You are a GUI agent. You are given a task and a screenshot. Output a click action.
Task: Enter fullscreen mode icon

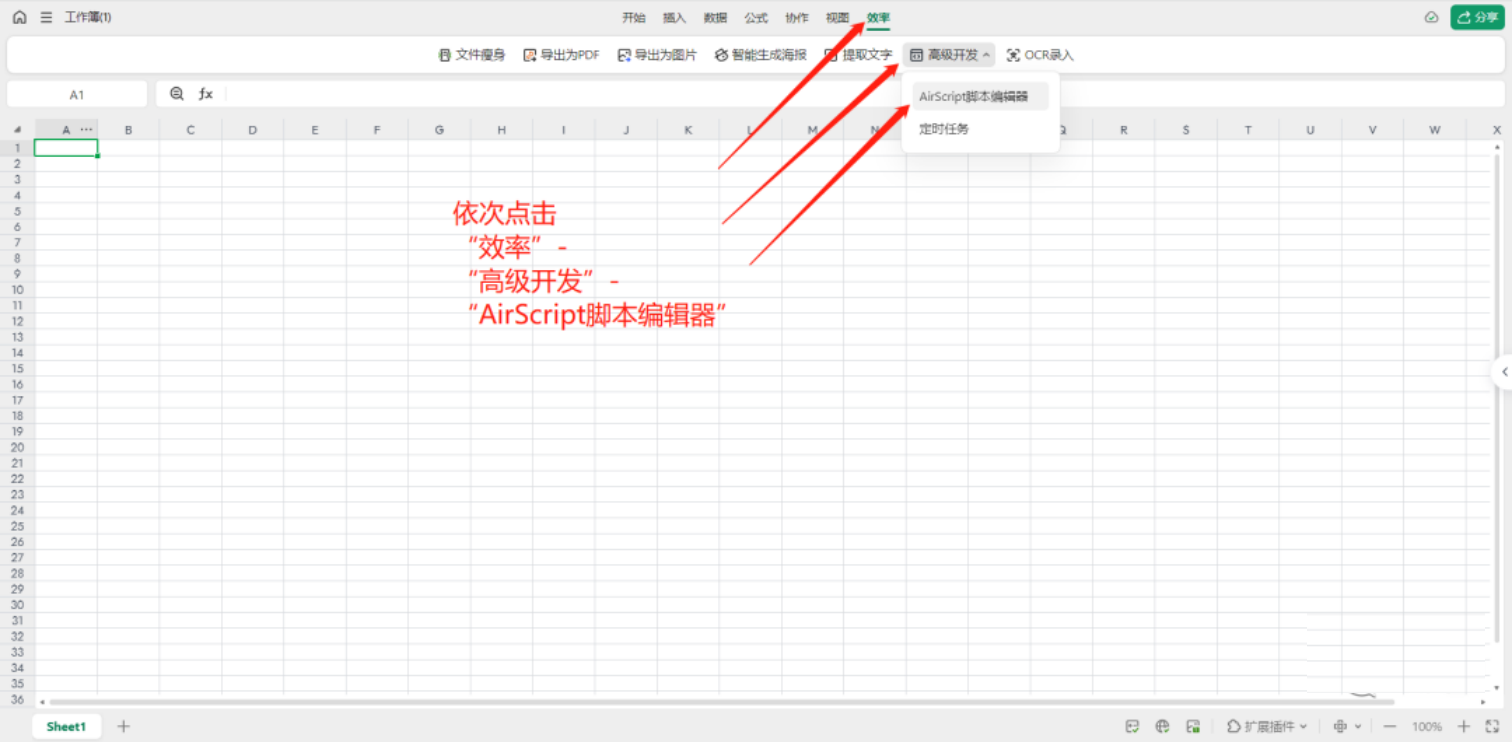coord(1492,727)
